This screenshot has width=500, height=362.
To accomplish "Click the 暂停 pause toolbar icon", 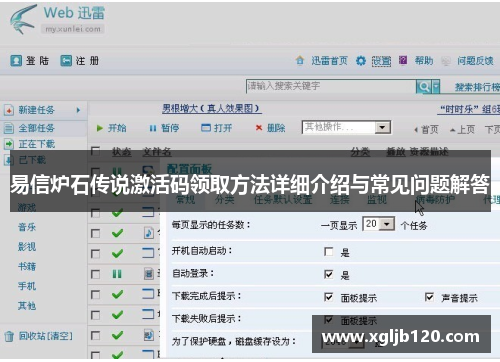I will (152, 128).
